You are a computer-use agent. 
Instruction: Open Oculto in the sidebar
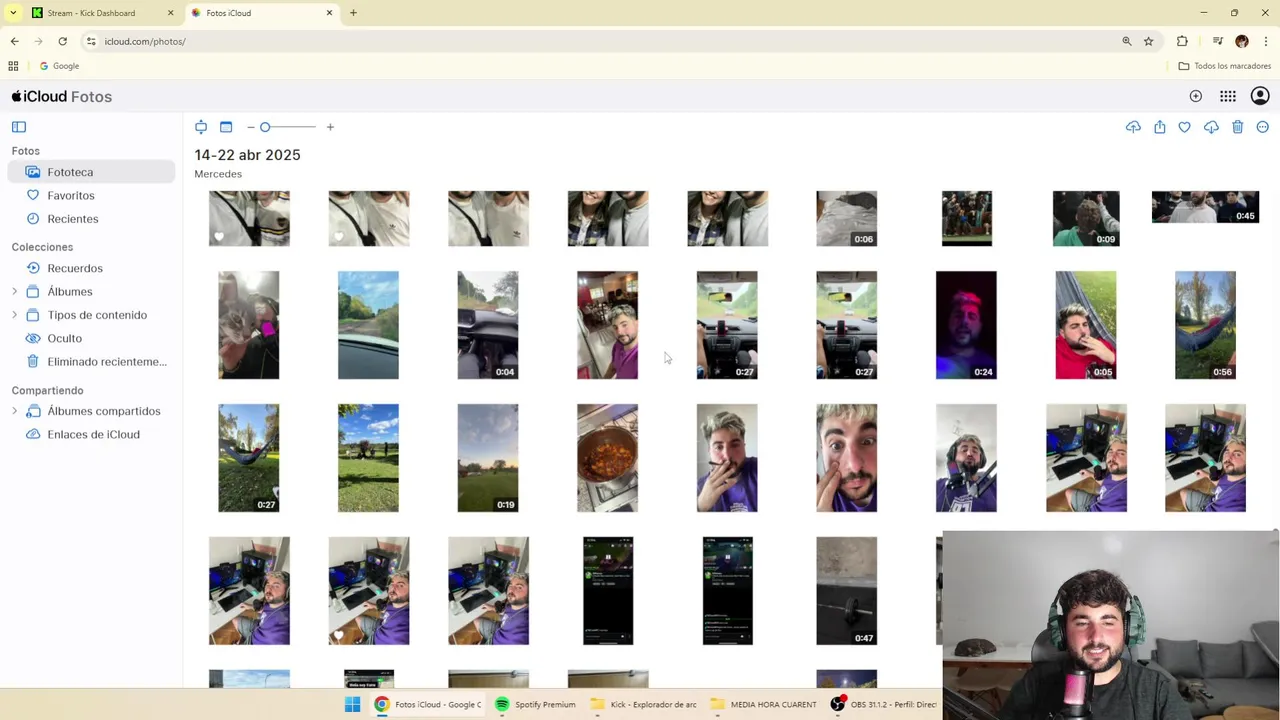click(x=91, y=338)
